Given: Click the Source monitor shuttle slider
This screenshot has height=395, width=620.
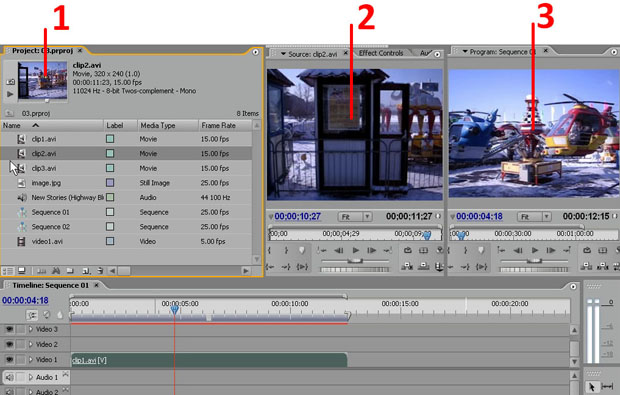Looking at the screenshot, I should (355, 261).
